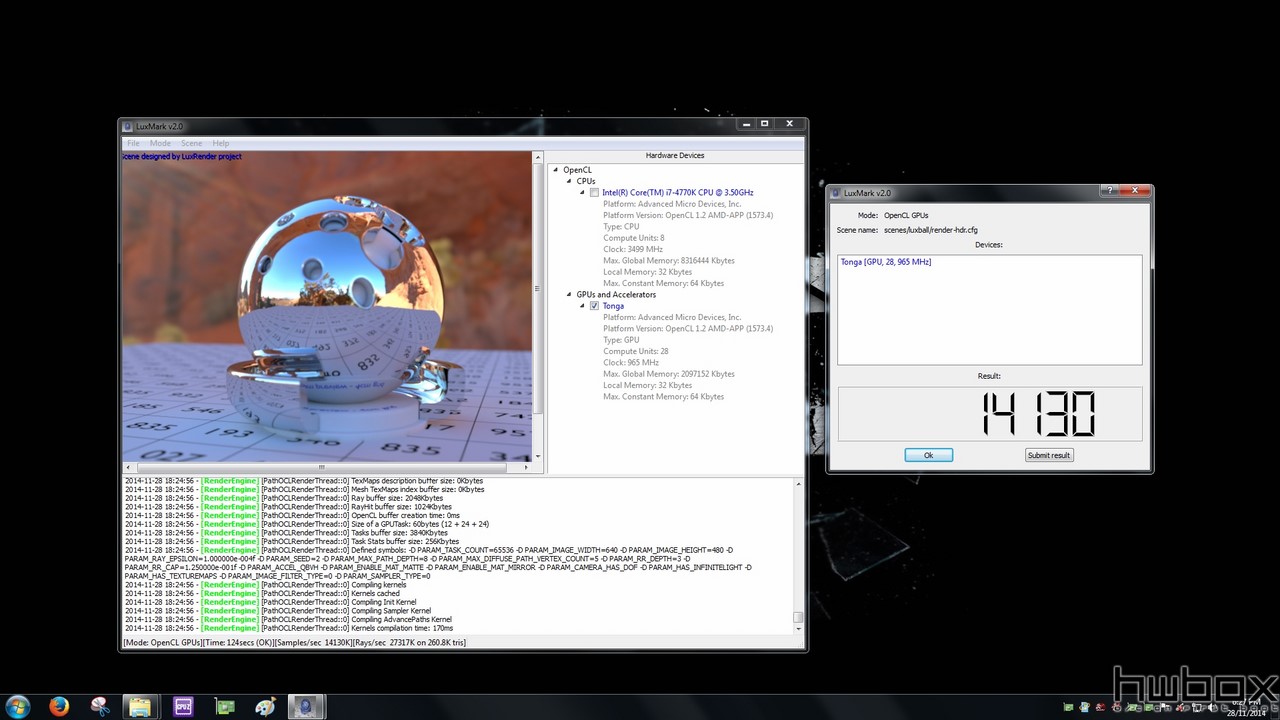This screenshot has height=720, width=1280.
Task: Click the 'Compute Units: 28' row
Action: click(636, 351)
